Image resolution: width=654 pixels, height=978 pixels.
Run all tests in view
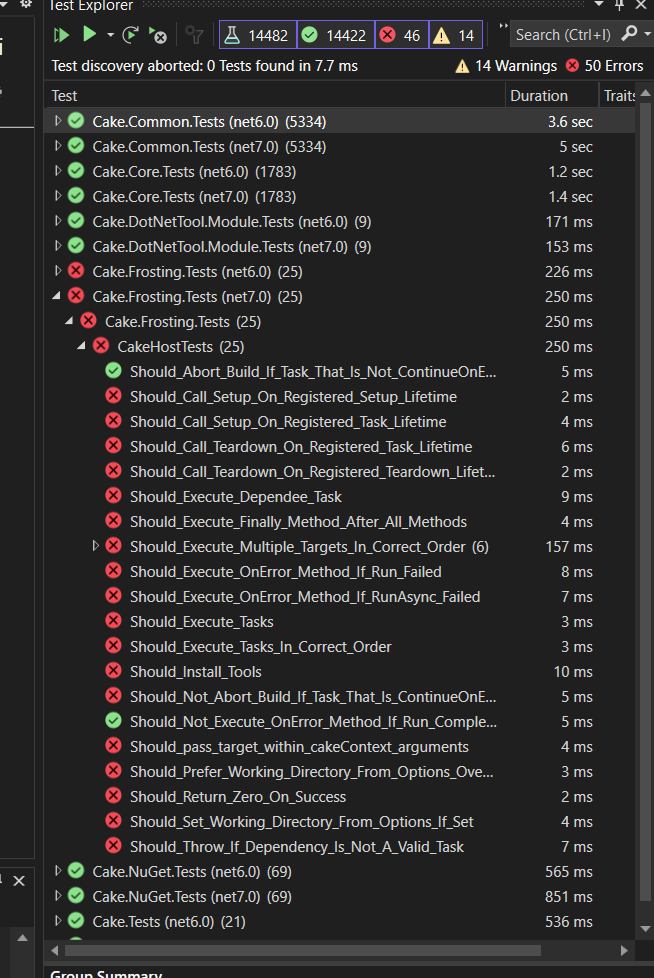[61, 35]
